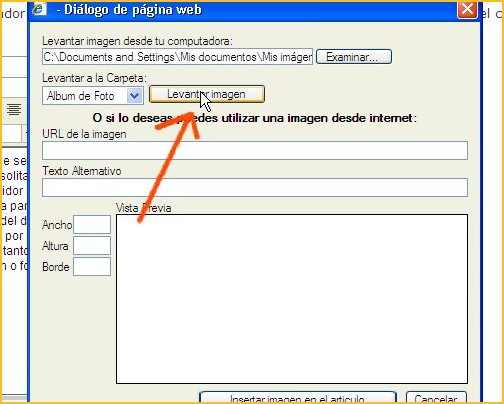Screen dimensions: 504x404
Task: Close the Diálogo de página web window
Action: 467,9
